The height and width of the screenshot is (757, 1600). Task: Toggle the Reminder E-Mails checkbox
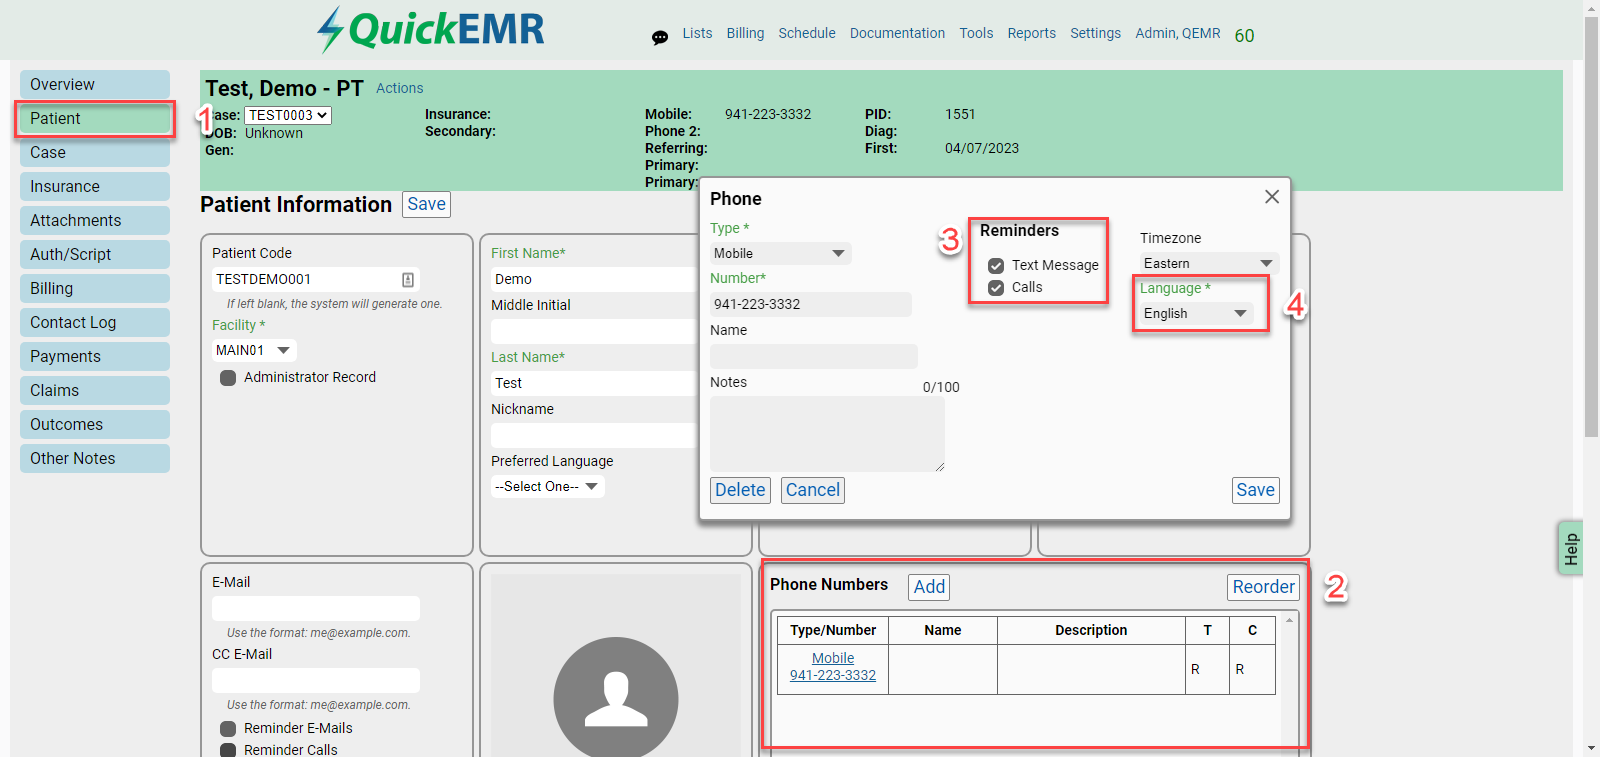point(228,729)
